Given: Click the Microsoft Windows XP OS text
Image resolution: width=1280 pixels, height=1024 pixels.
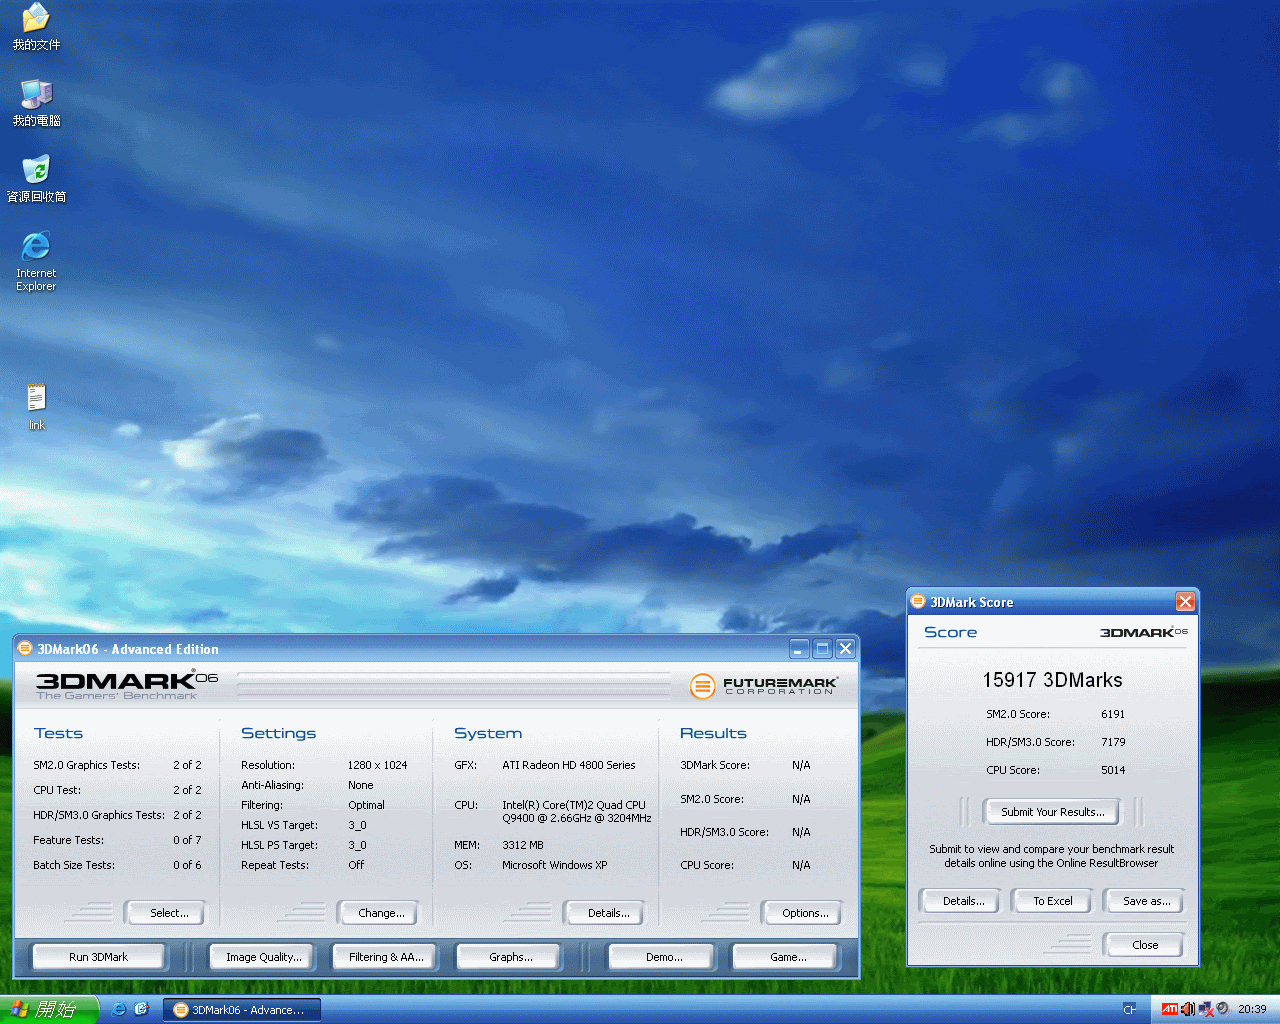Looking at the screenshot, I should (554, 865).
